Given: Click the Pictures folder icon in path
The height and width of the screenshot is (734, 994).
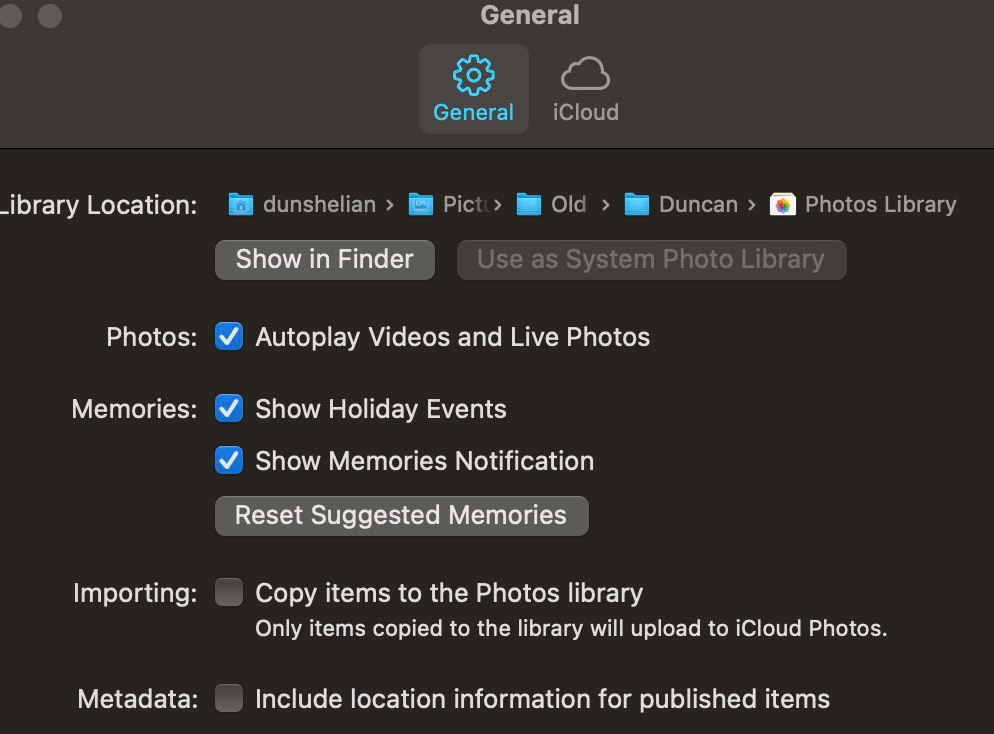Looking at the screenshot, I should click(x=421, y=205).
